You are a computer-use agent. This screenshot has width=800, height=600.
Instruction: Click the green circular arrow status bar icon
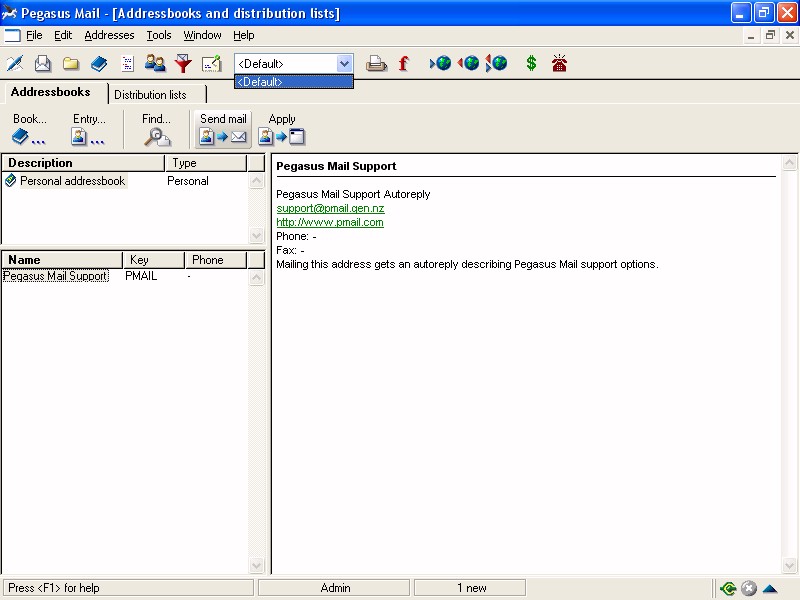728,588
